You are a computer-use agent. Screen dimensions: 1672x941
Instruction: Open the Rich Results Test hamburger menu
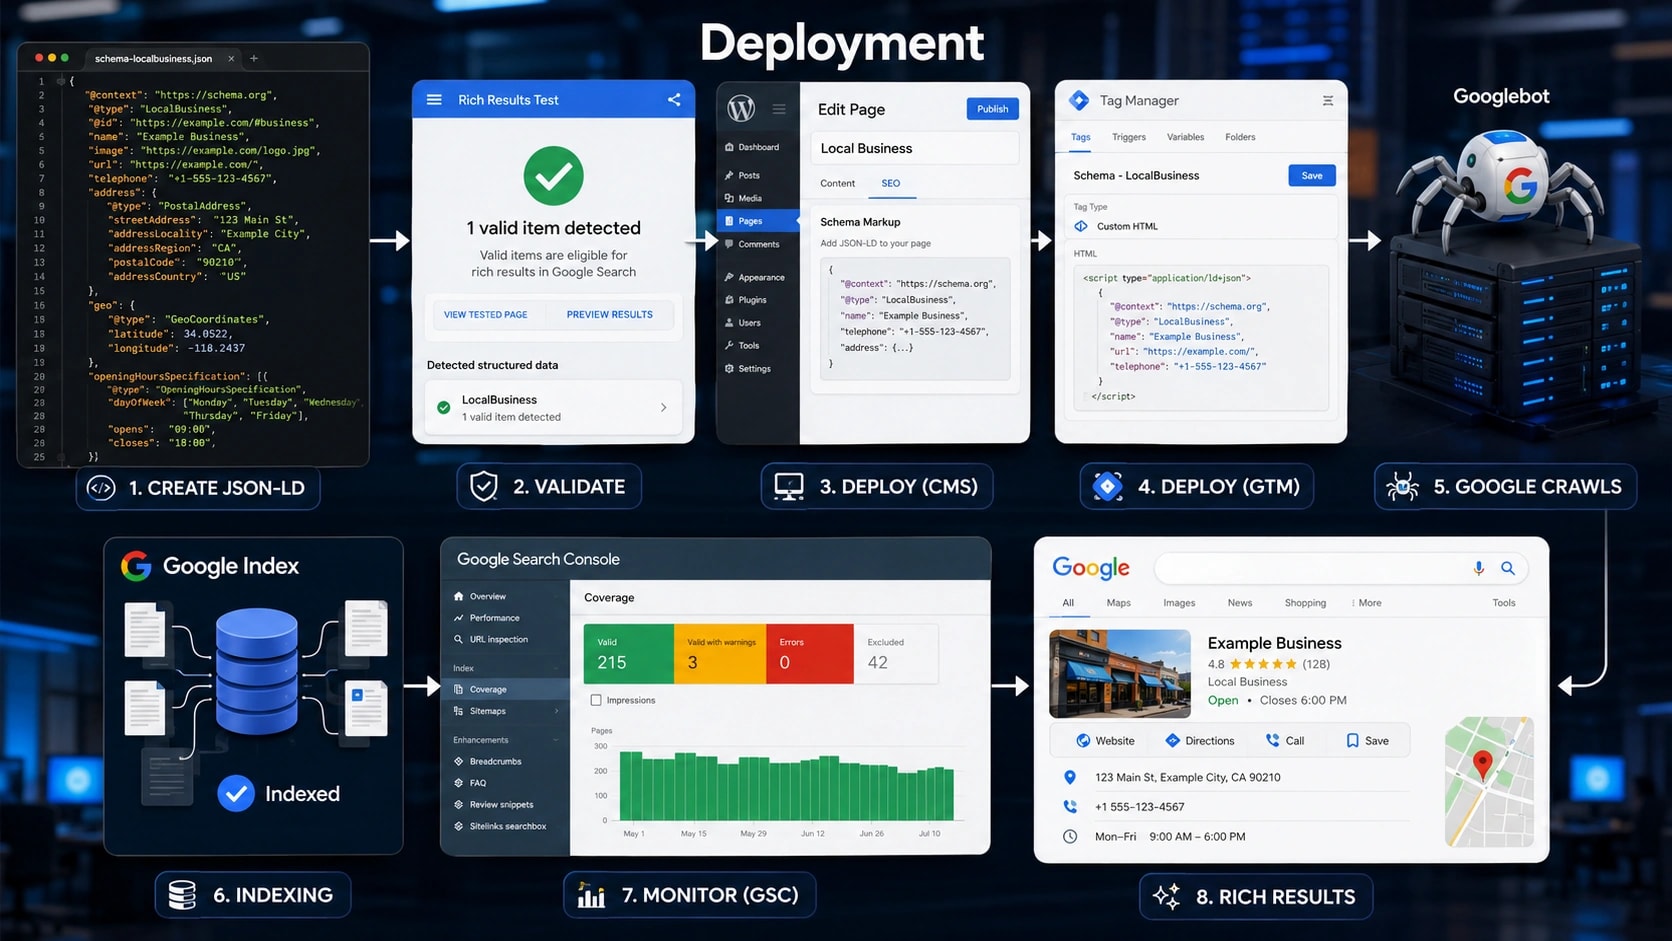pyautogui.click(x=434, y=100)
